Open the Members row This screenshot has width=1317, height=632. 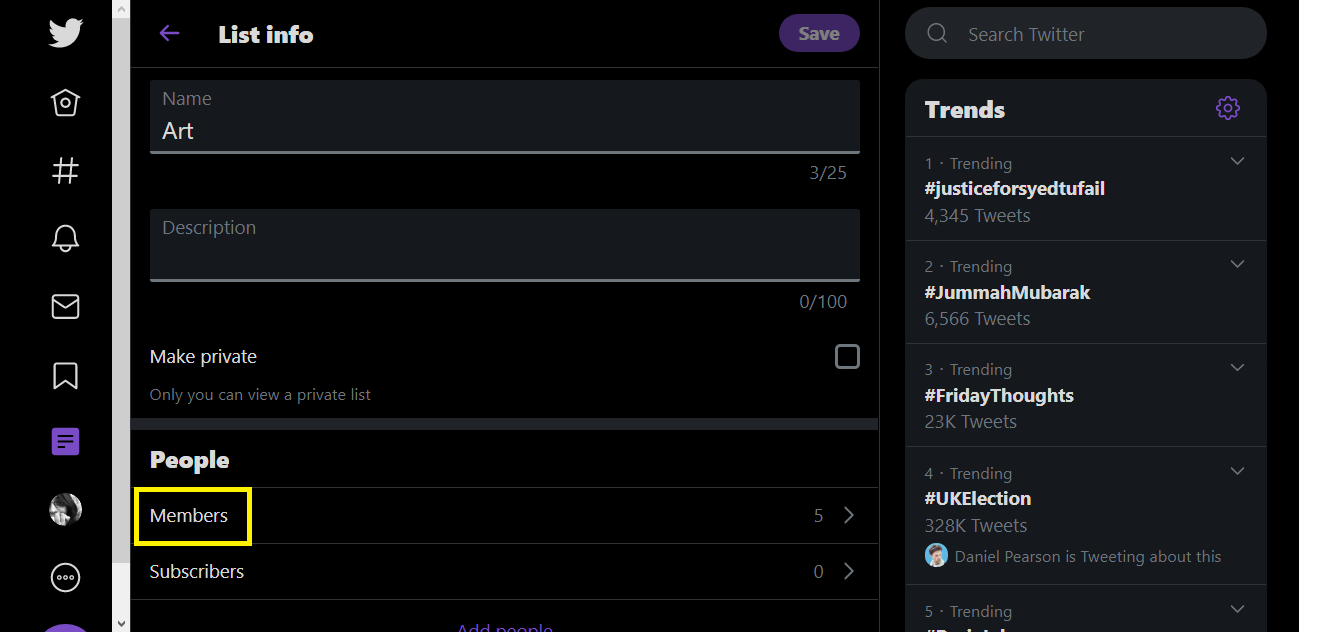coord(504,516)
